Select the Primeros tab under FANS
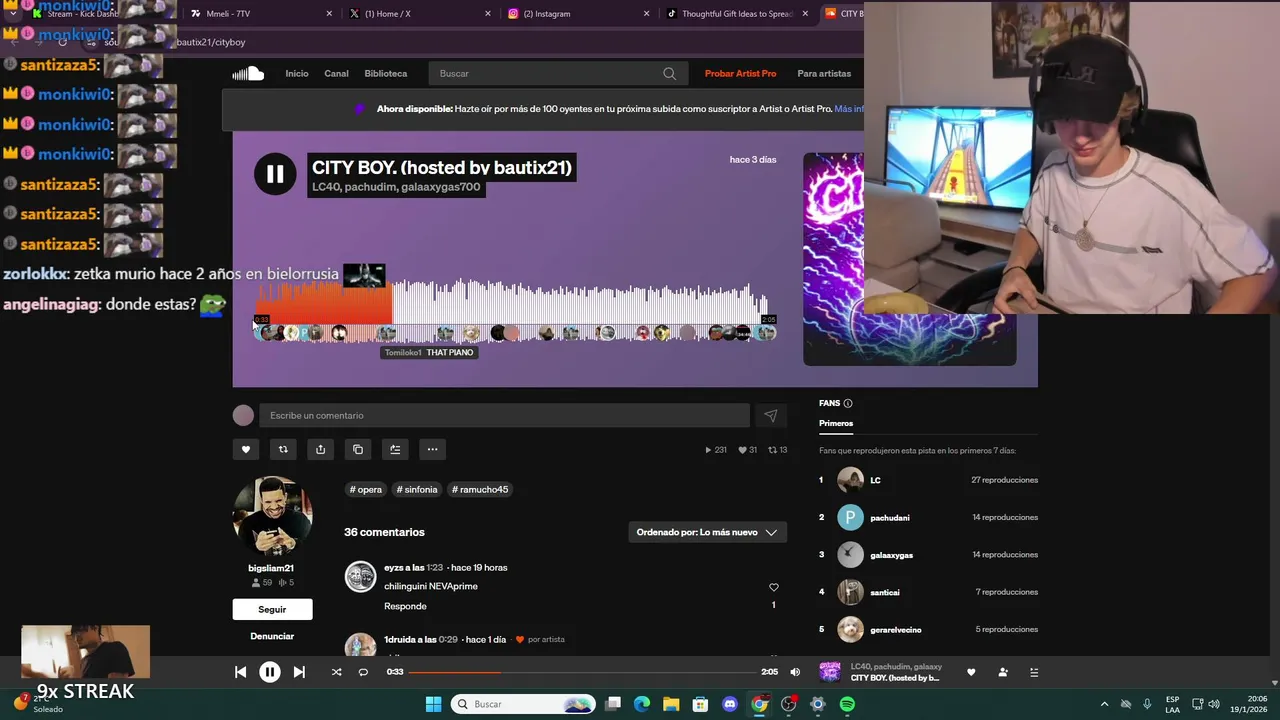Image resolution: width=1280 pixels, height=720 pixels. tap(836, 423)
